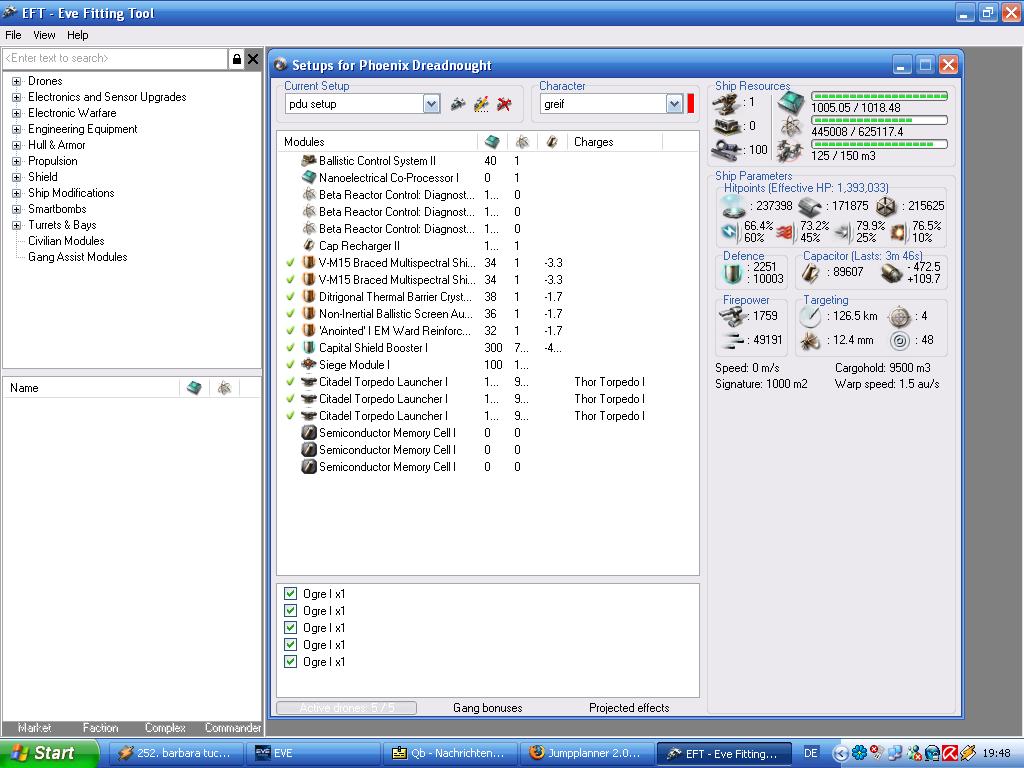Image resolution: width=1024 pixels, height=768 pixels.
Task: Uncheck the third Ogre I x1 drone
Action: pyautogui.click(x=291, y=628)
